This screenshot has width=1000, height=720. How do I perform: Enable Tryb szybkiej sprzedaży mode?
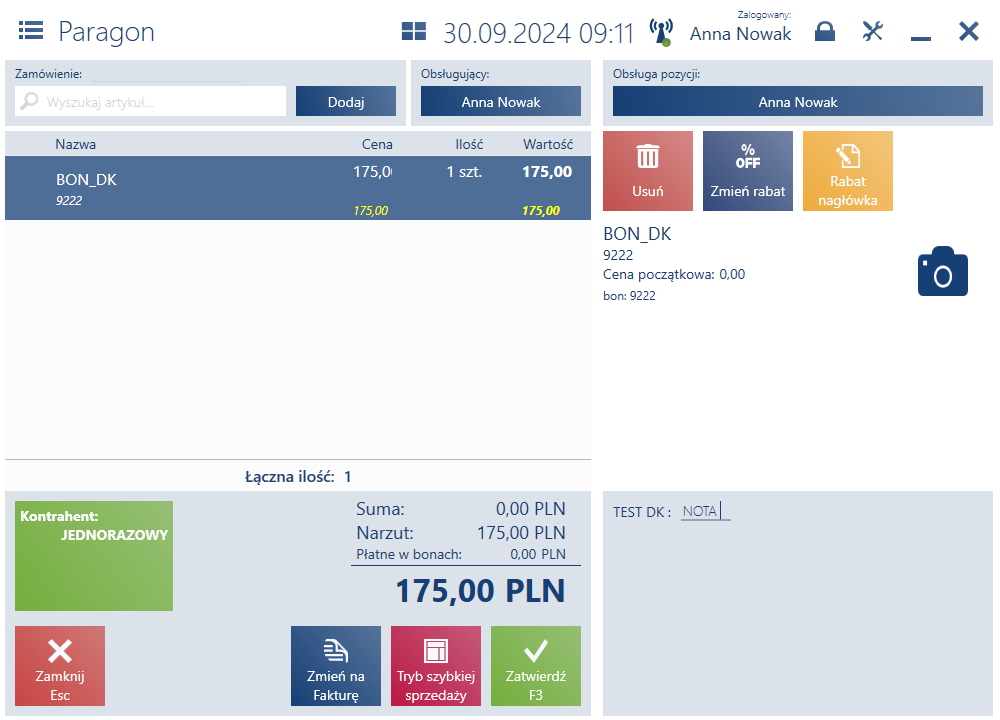pos(436,666)
